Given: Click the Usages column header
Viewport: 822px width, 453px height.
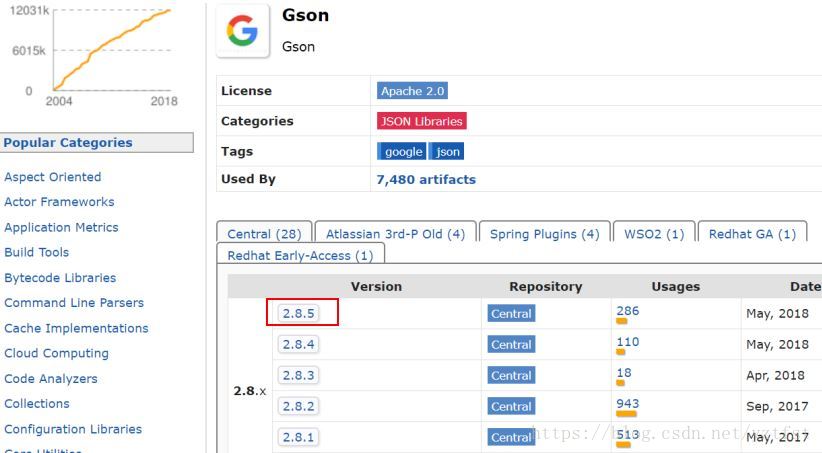Looking at the screenshot, I should [x=676, y=286].
